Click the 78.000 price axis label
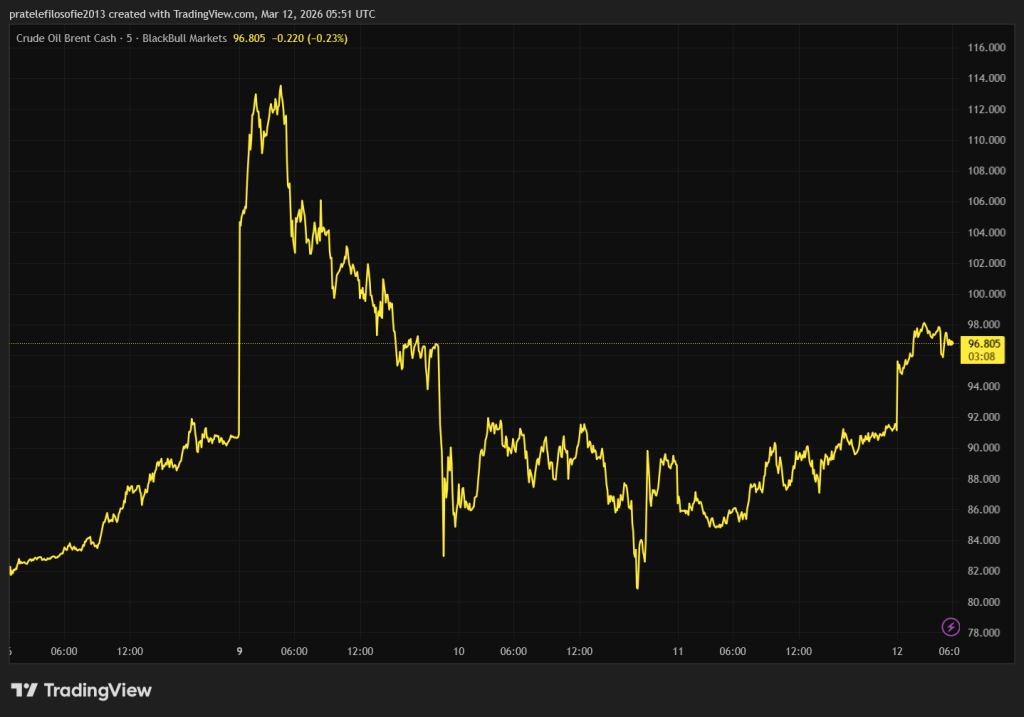 pos(985,633)
